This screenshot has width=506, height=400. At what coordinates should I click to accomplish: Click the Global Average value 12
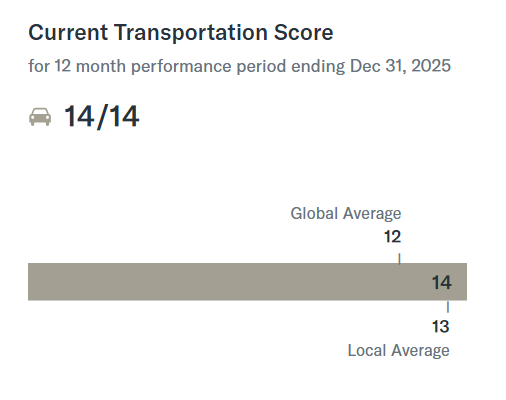click(x=392, y=237)
